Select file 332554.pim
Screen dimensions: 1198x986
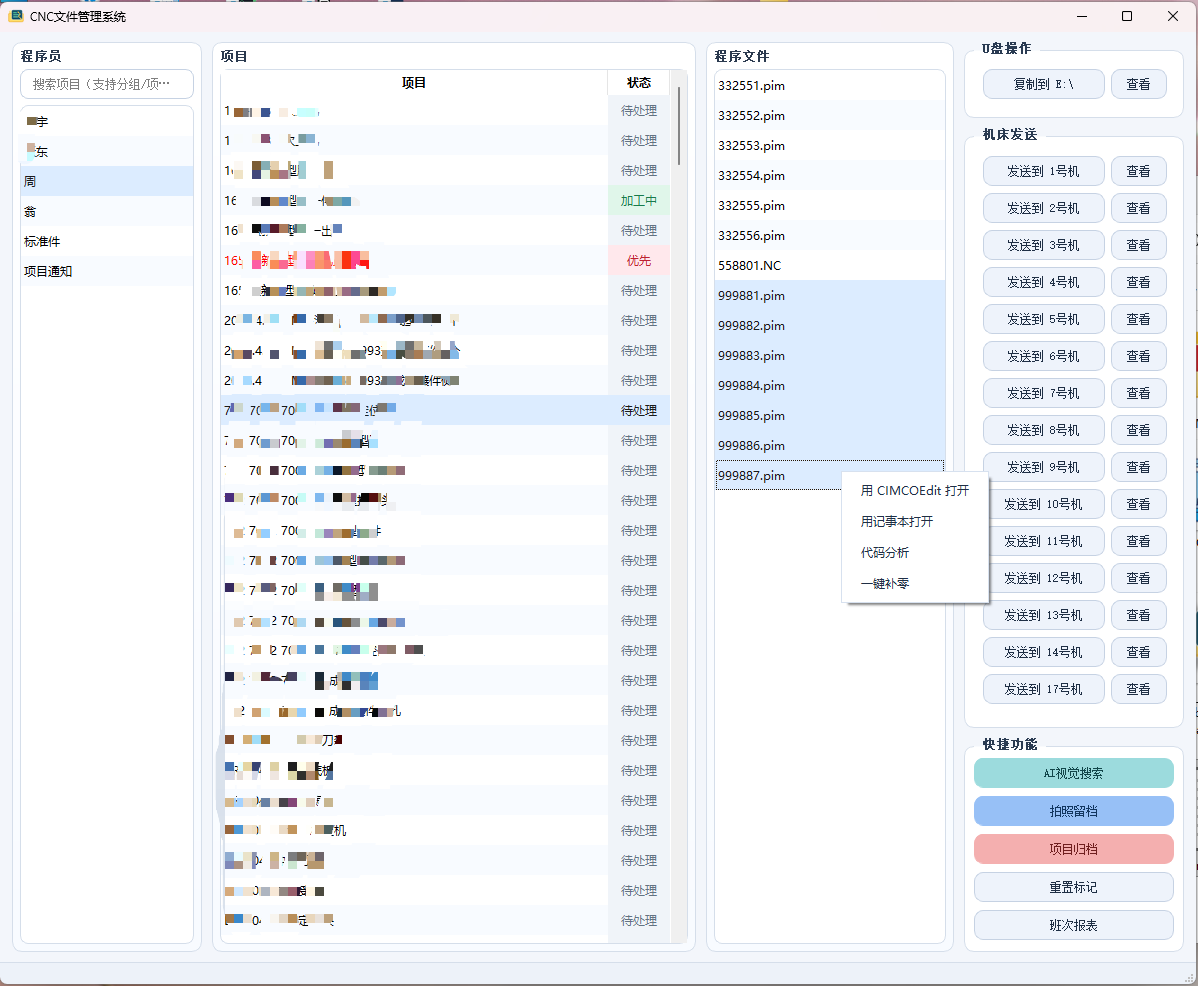click(x=830, y=176)
